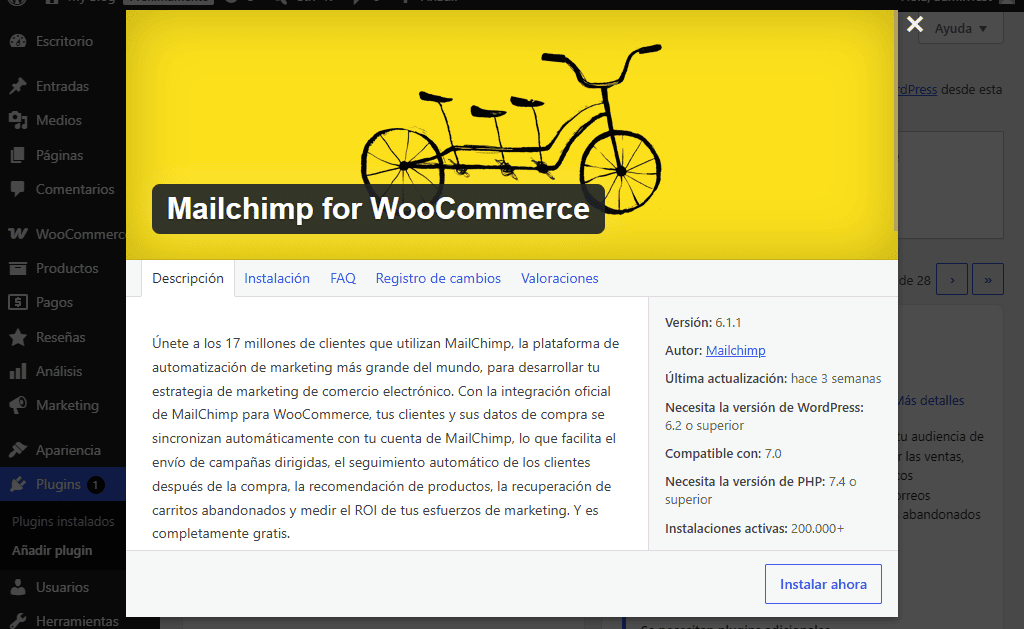
Task: Click Necesita la versión de PHP text
Action: [761, 491]
